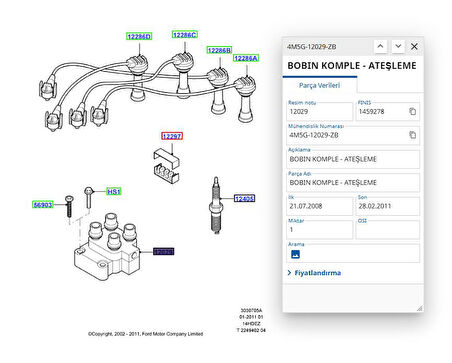
Task: Select part label 12286B in diagram
Action: coord(219,50)
